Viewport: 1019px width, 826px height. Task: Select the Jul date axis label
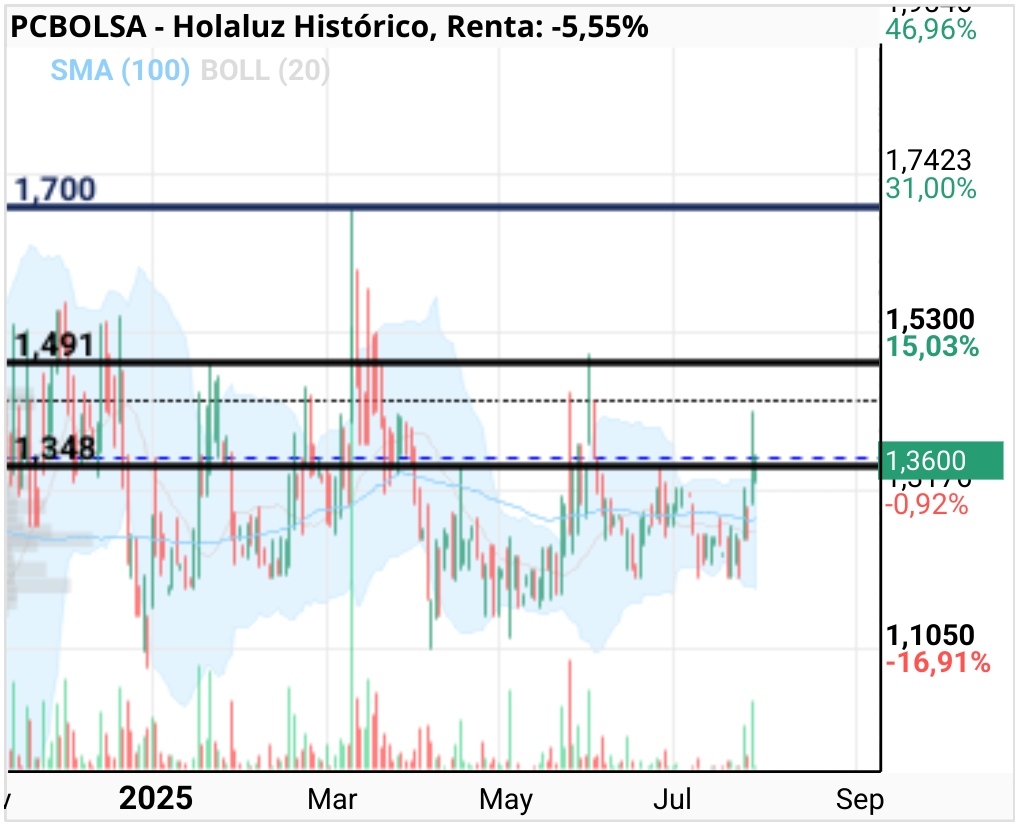pos(673,799)
